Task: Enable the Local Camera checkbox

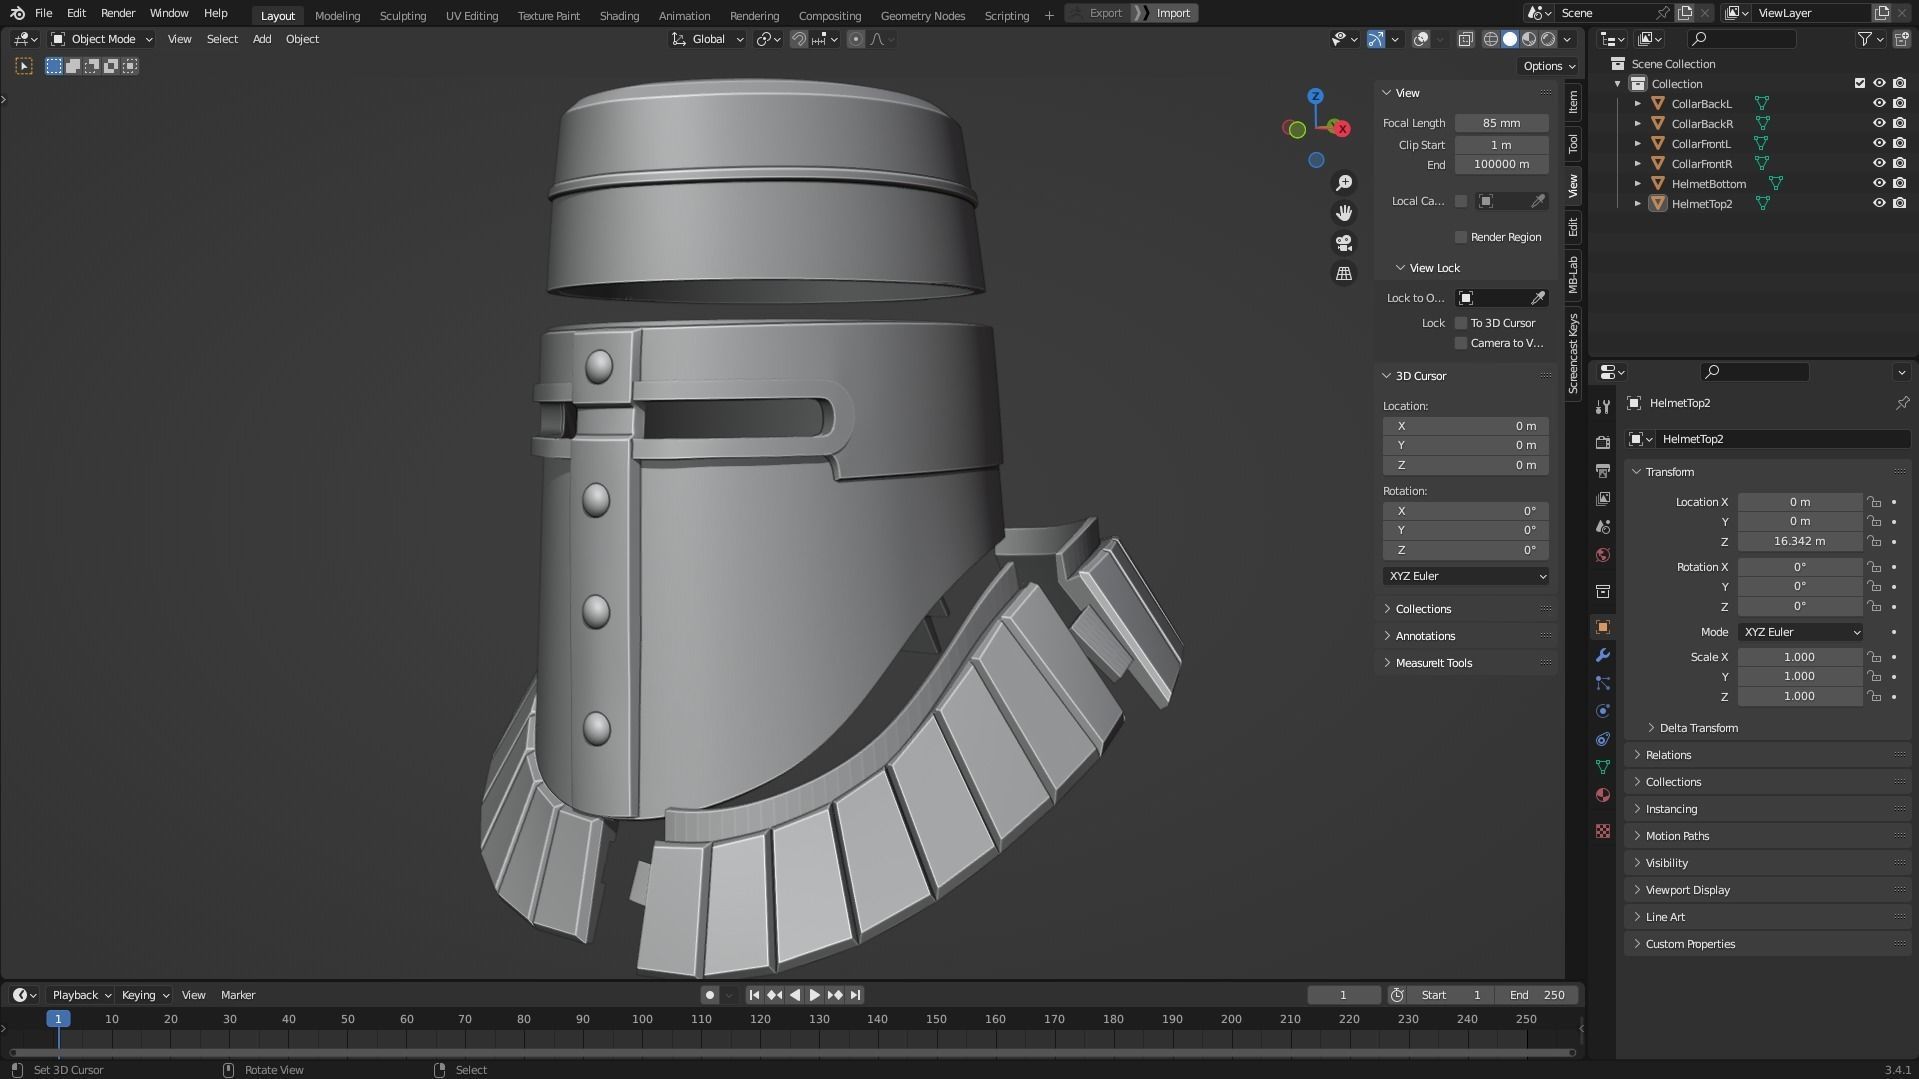Action: tap(1461, 201)
